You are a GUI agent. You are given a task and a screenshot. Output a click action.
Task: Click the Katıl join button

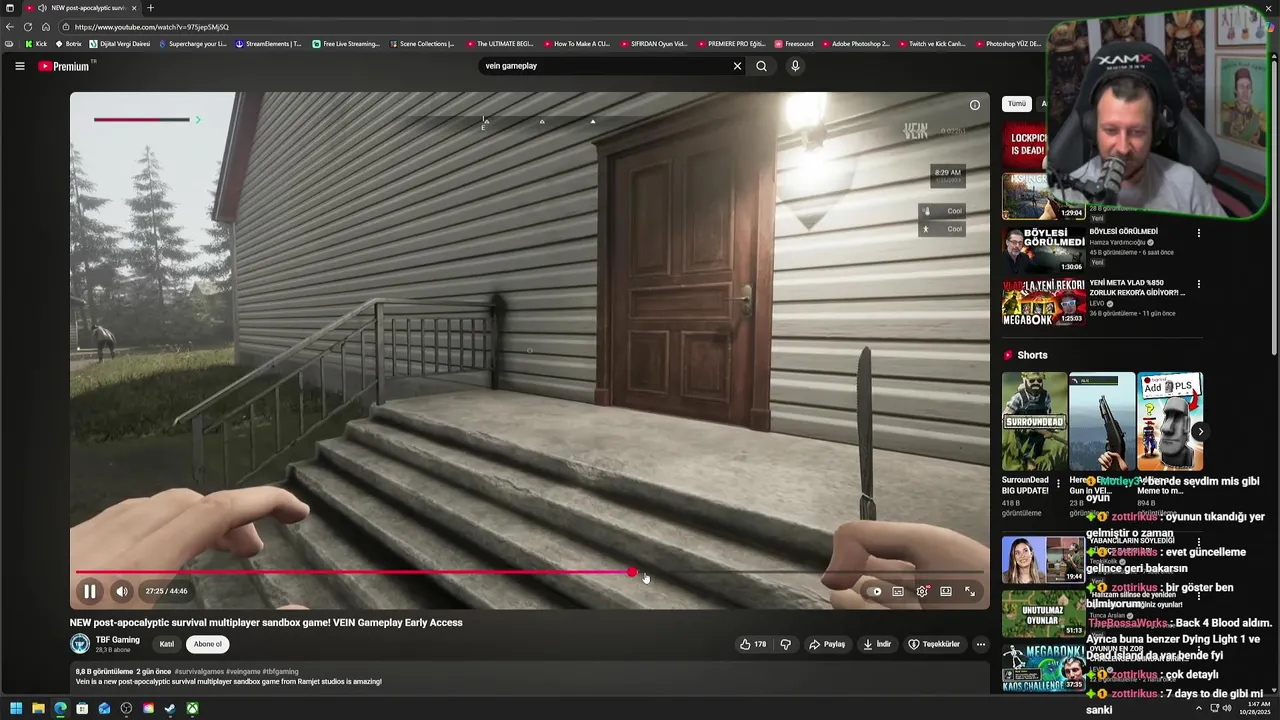pyautogui.click(x=167, y=644)
